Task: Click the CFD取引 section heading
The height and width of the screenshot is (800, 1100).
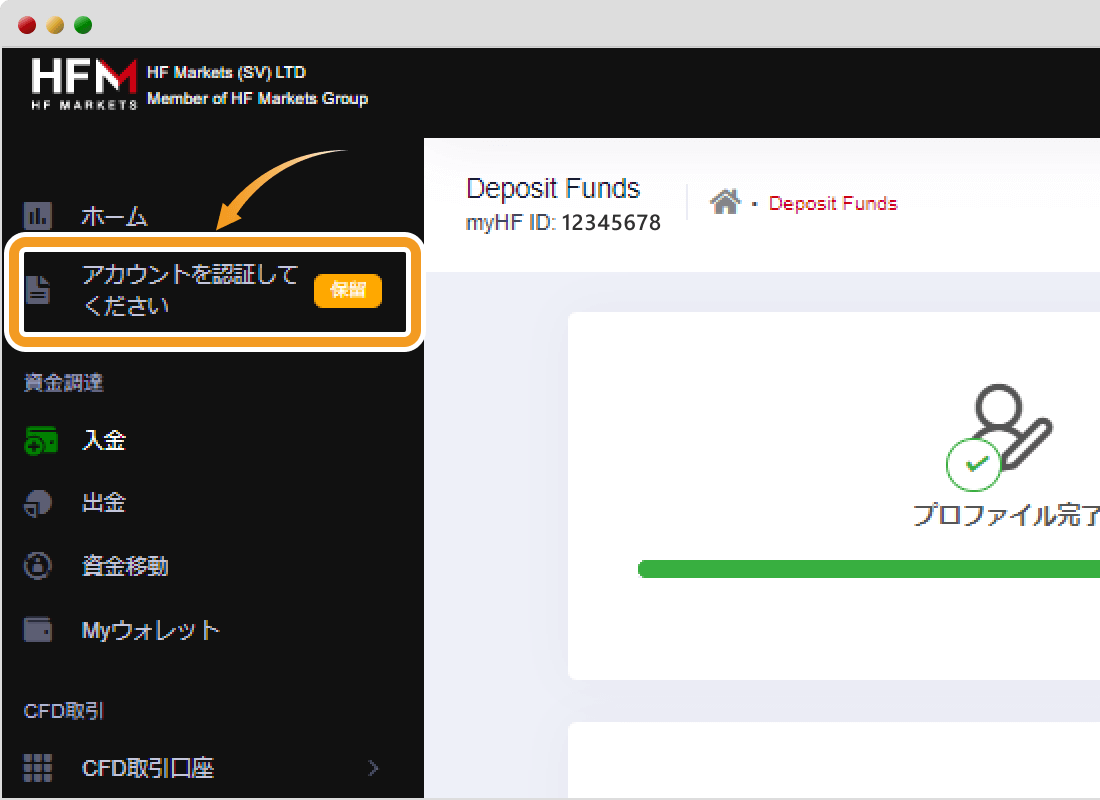Action: 64,711
